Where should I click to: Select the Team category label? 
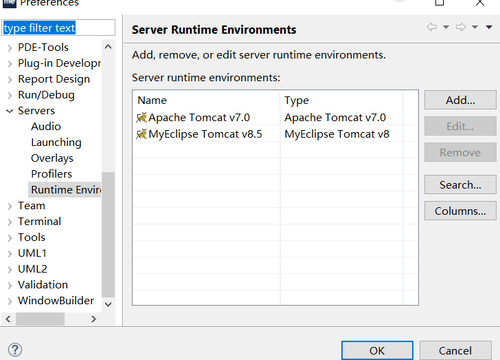coord(31,206)
